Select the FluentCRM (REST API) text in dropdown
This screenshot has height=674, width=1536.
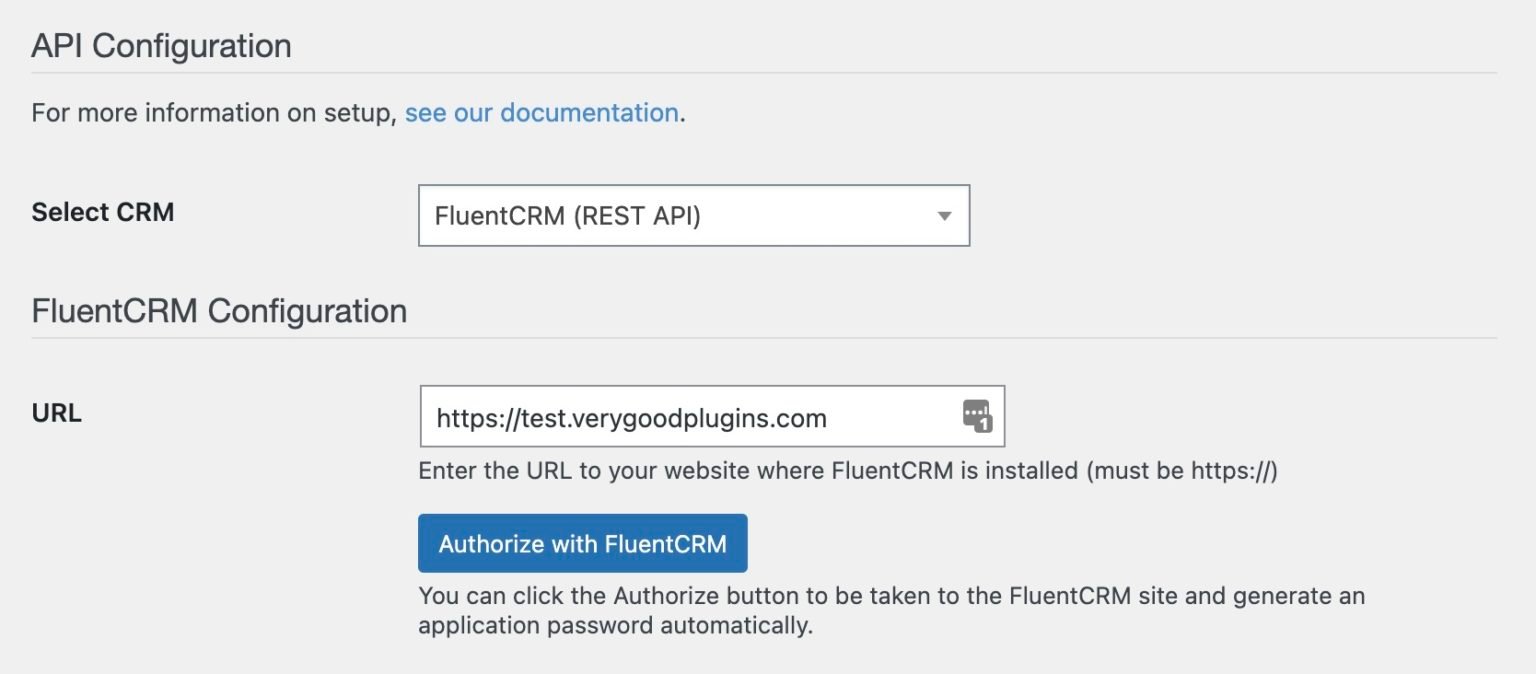tap(567, 216)
